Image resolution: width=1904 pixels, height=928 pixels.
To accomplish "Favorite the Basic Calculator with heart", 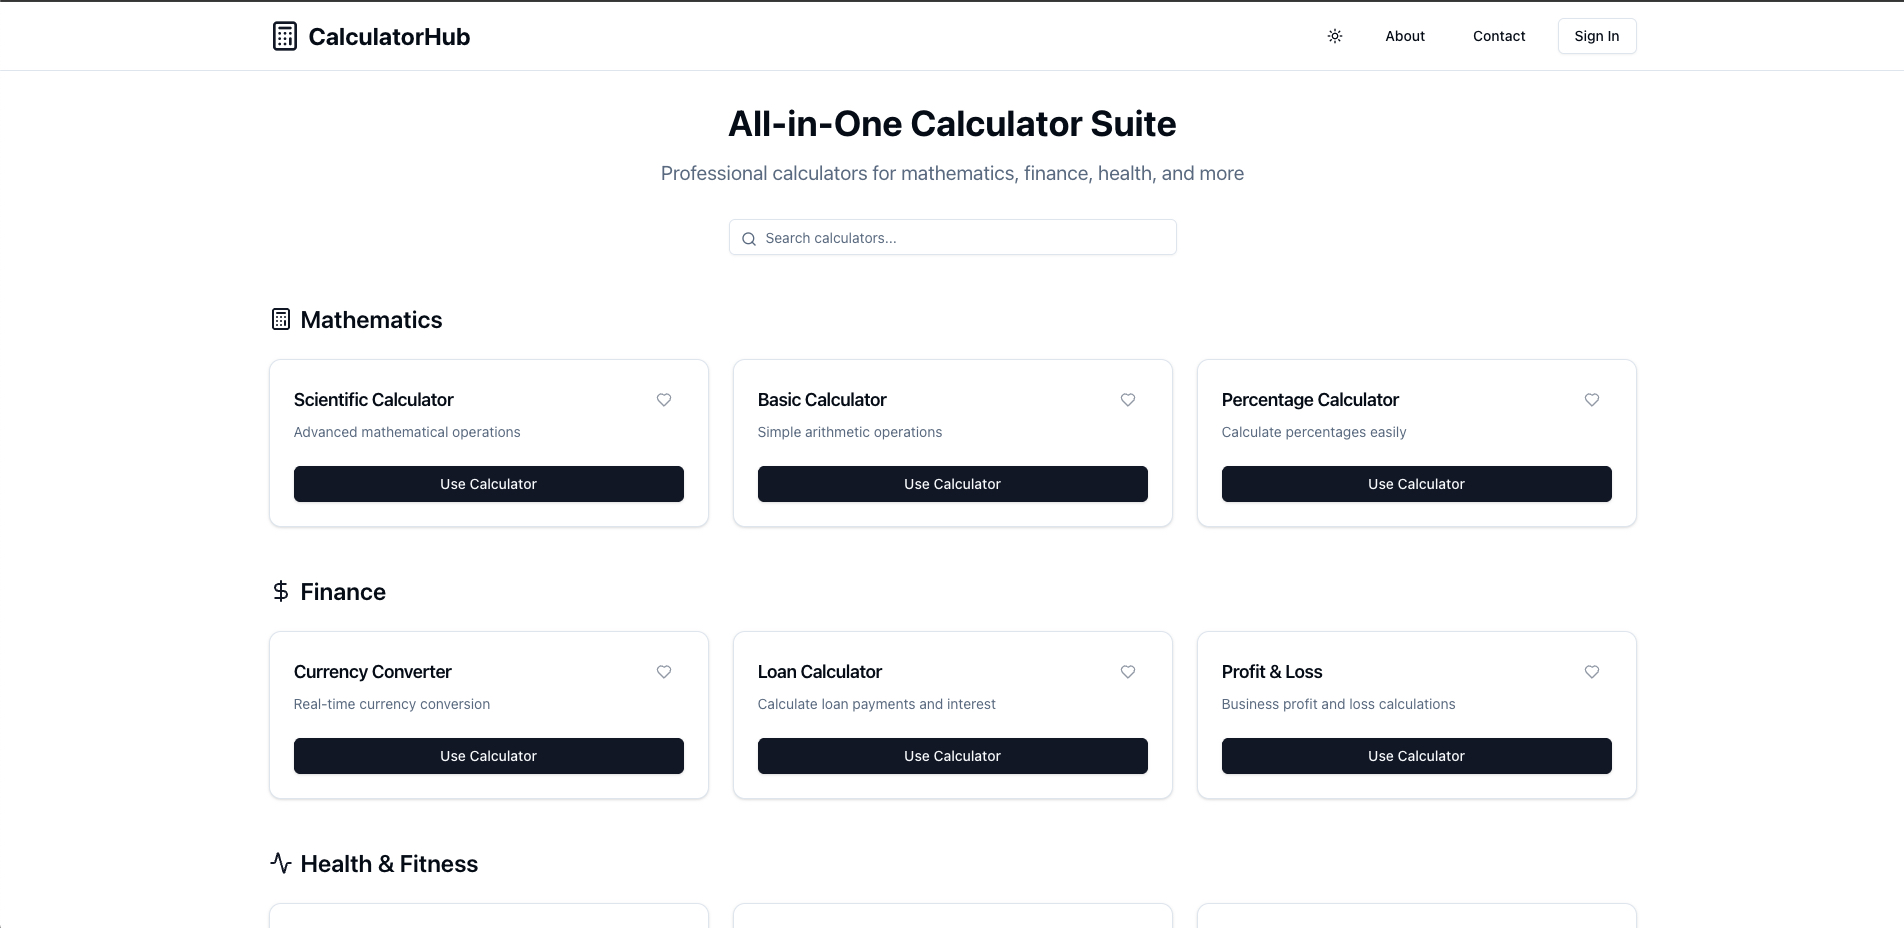I will tap(1128, 400).
